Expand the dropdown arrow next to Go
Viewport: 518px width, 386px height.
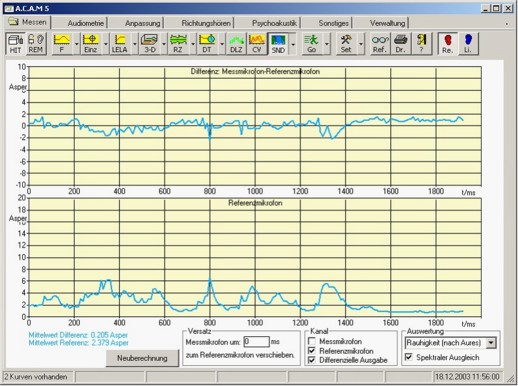pos(326,44)
